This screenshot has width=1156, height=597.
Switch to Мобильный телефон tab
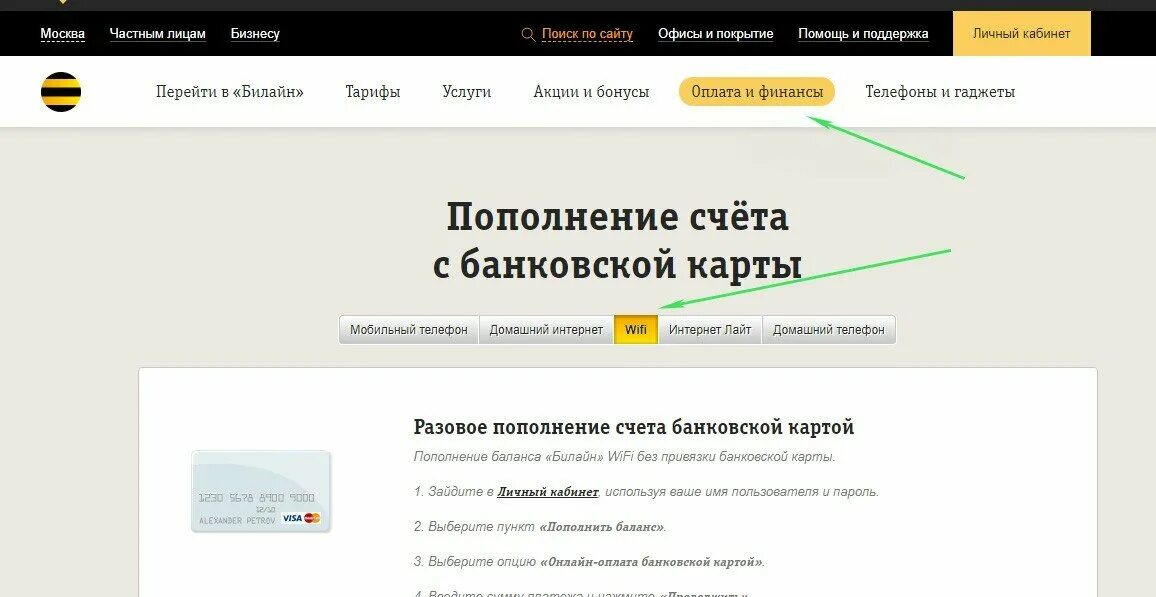(x=409, y=329)
